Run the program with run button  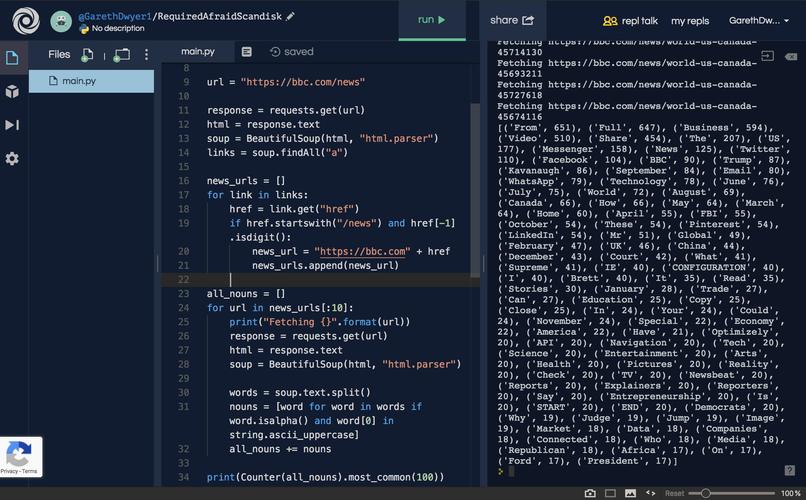click(x=432, y=20)
